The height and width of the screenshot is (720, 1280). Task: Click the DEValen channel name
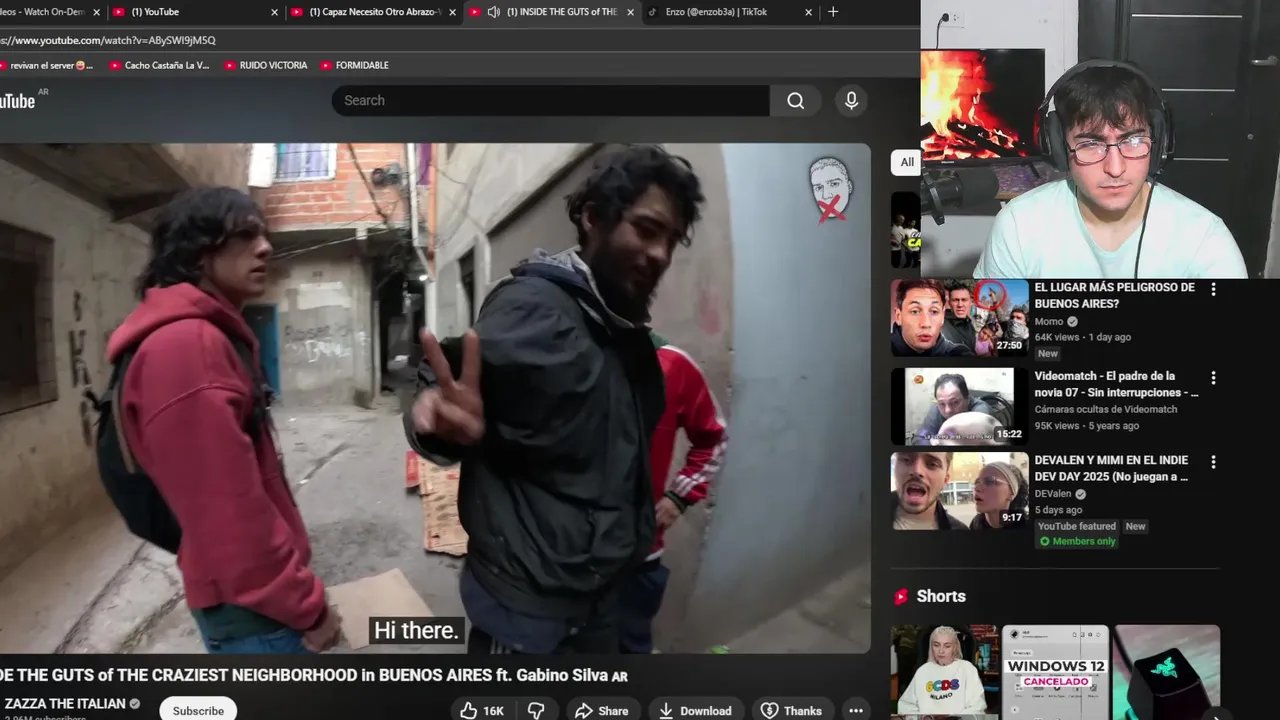(1053, 493)
